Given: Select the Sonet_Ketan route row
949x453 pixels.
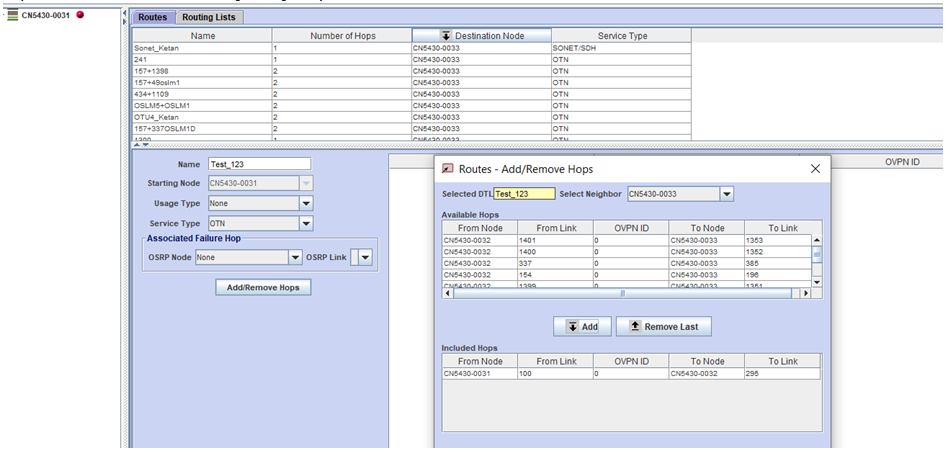Looking at the screenshot, I should point(412,48).
